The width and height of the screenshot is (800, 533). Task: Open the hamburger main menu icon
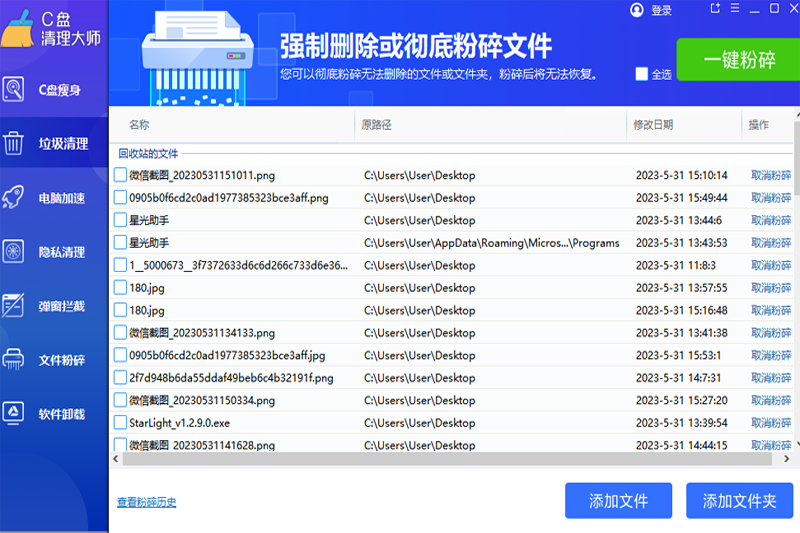click(x=735, y=9)
